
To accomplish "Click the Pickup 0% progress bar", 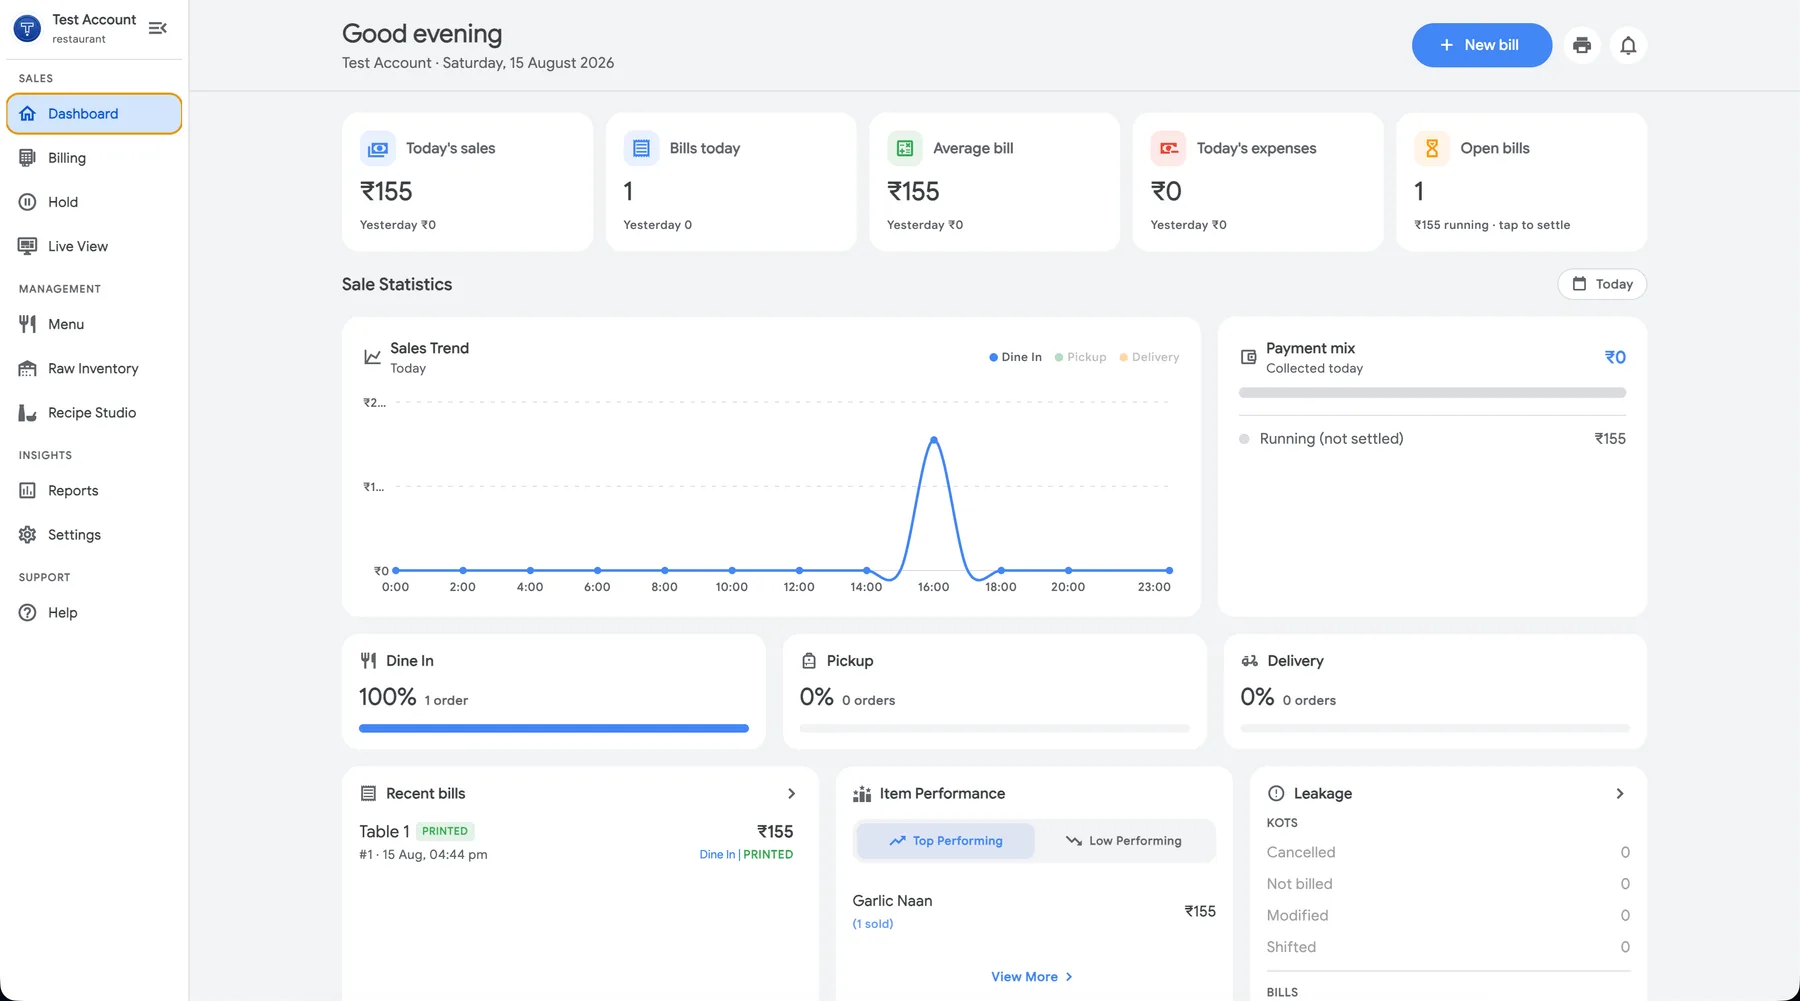I will [x=995, y=729].
